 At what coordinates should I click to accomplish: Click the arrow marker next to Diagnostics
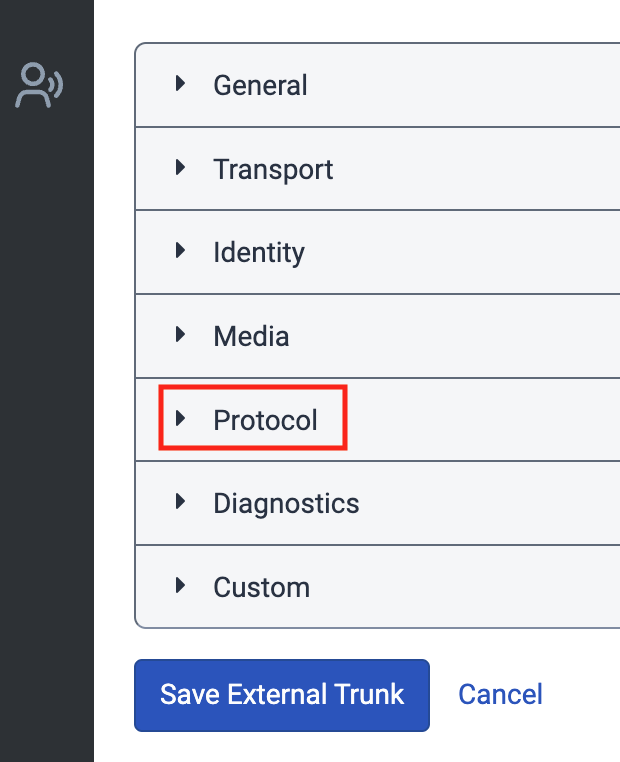(x=181, y=502)
